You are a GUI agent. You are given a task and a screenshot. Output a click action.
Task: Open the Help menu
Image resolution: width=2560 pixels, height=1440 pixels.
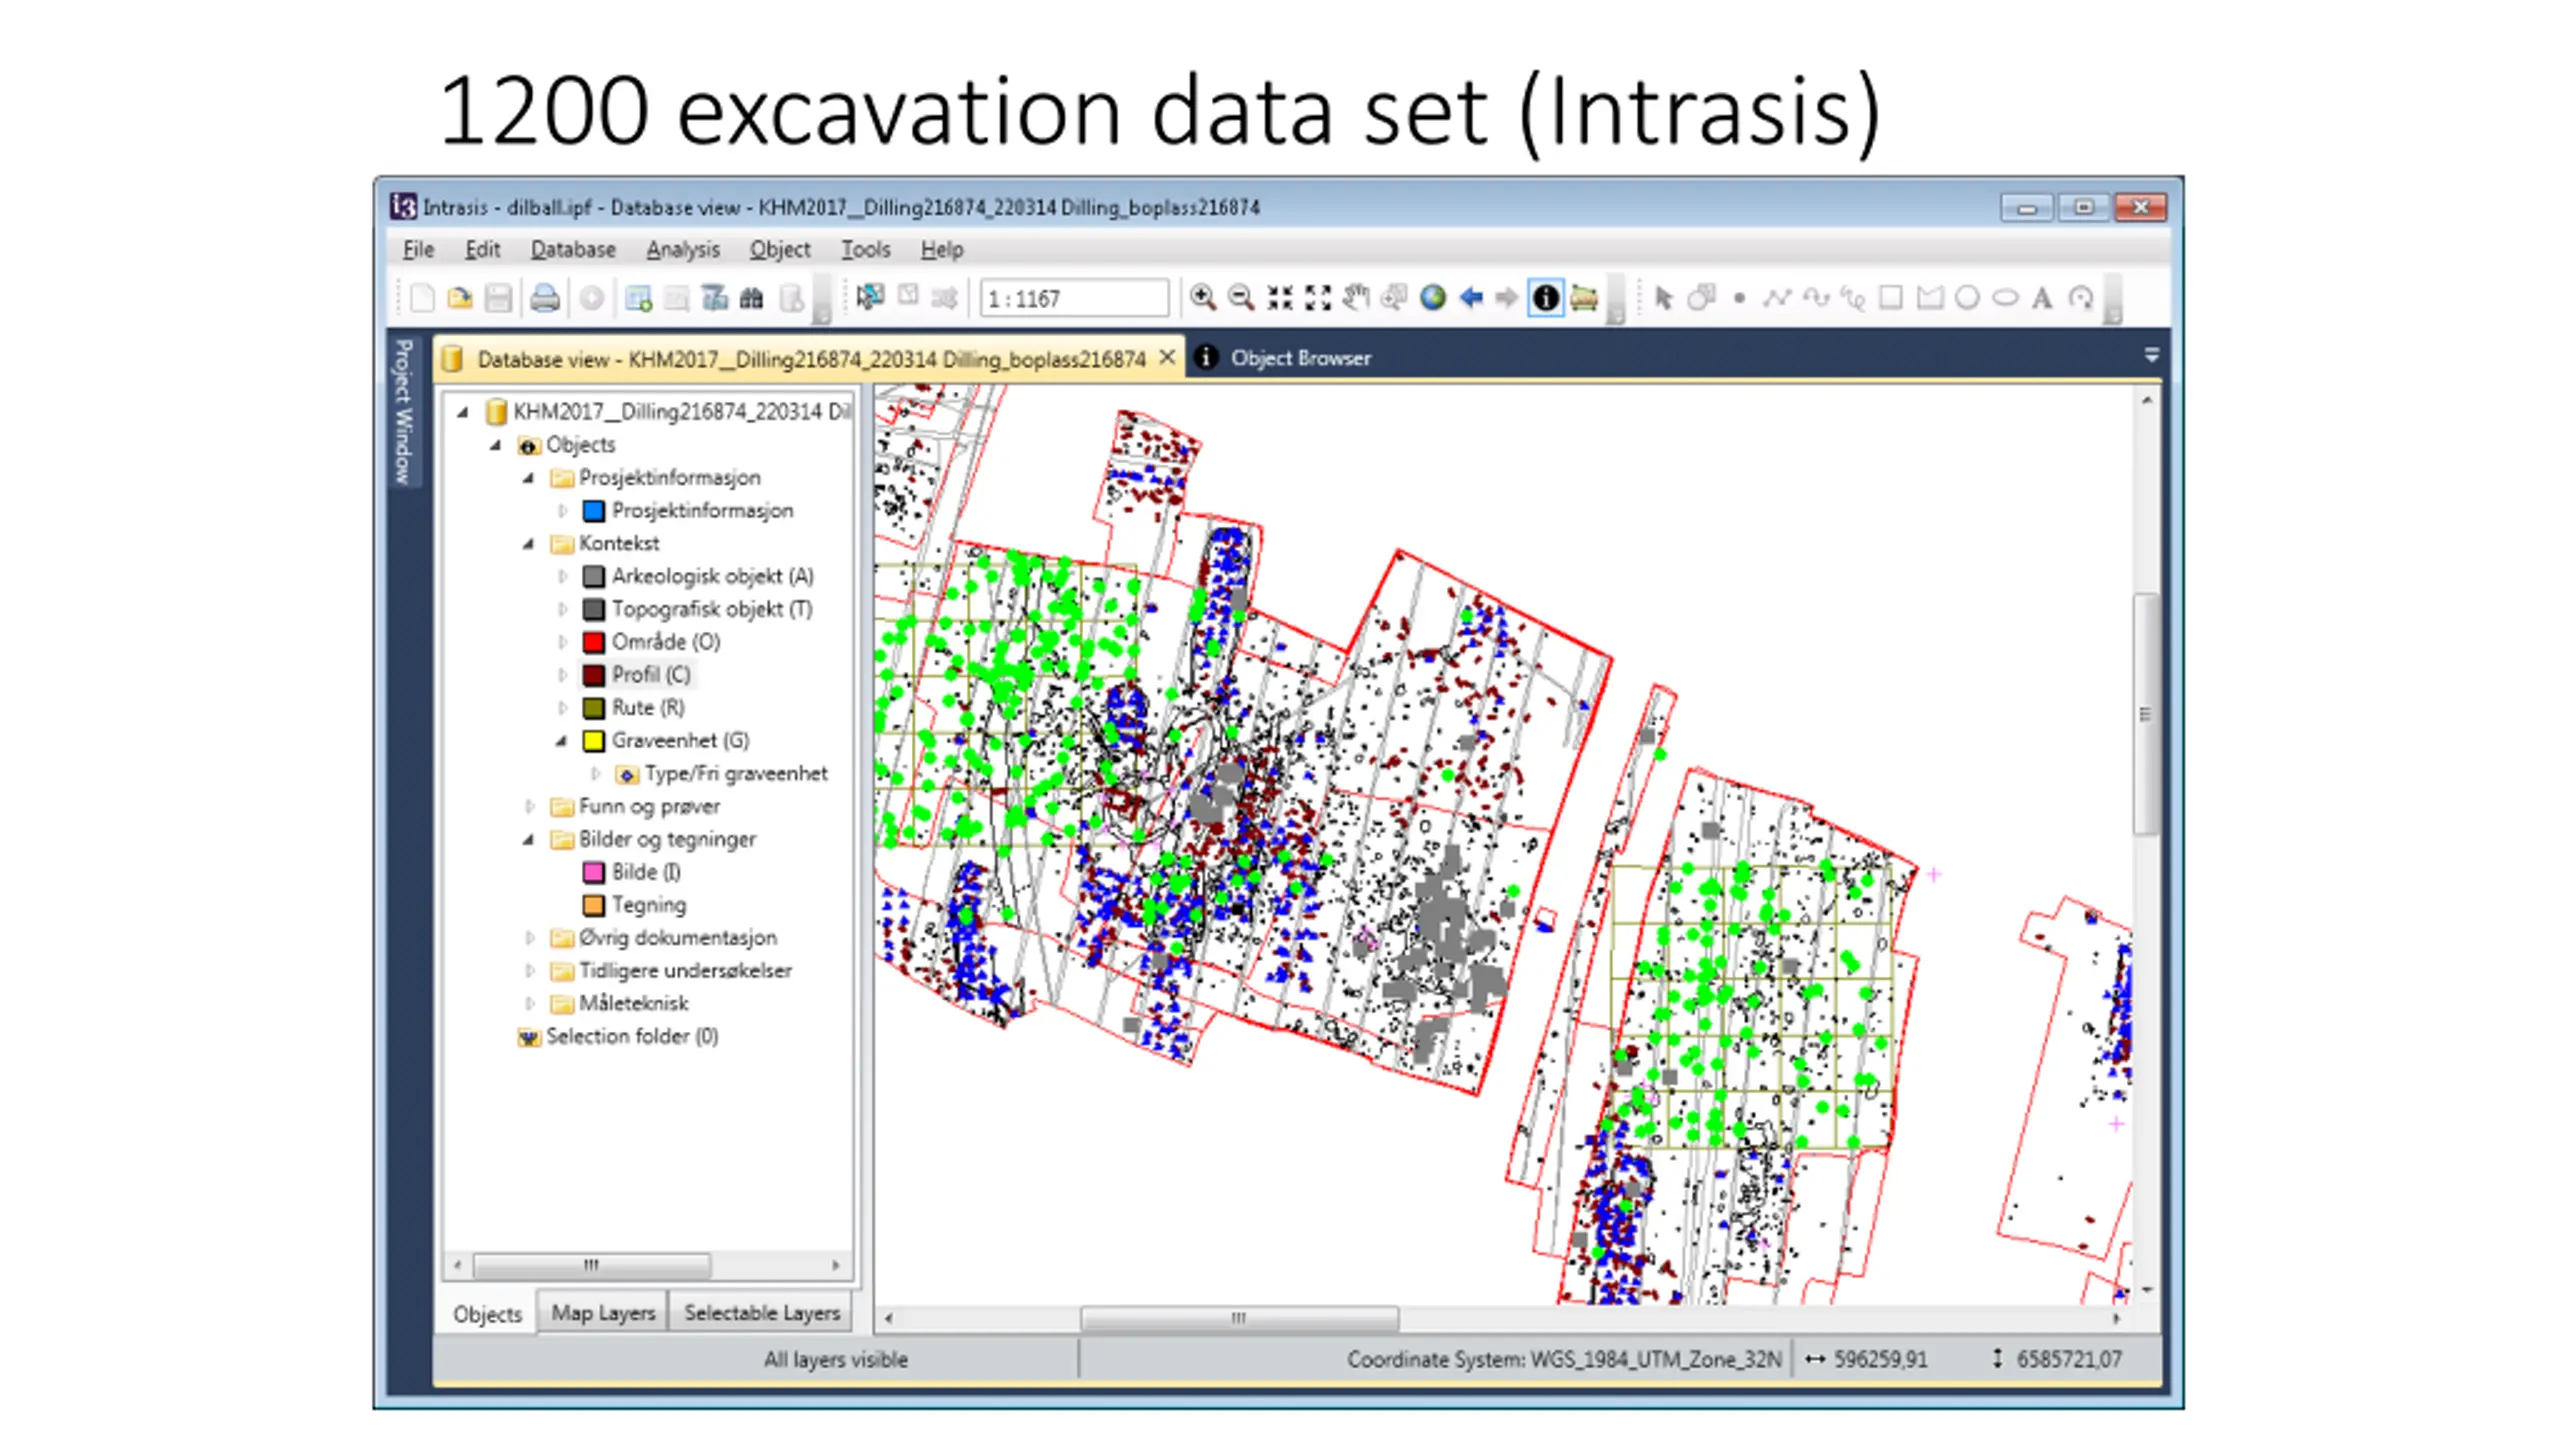pos(942,249)
